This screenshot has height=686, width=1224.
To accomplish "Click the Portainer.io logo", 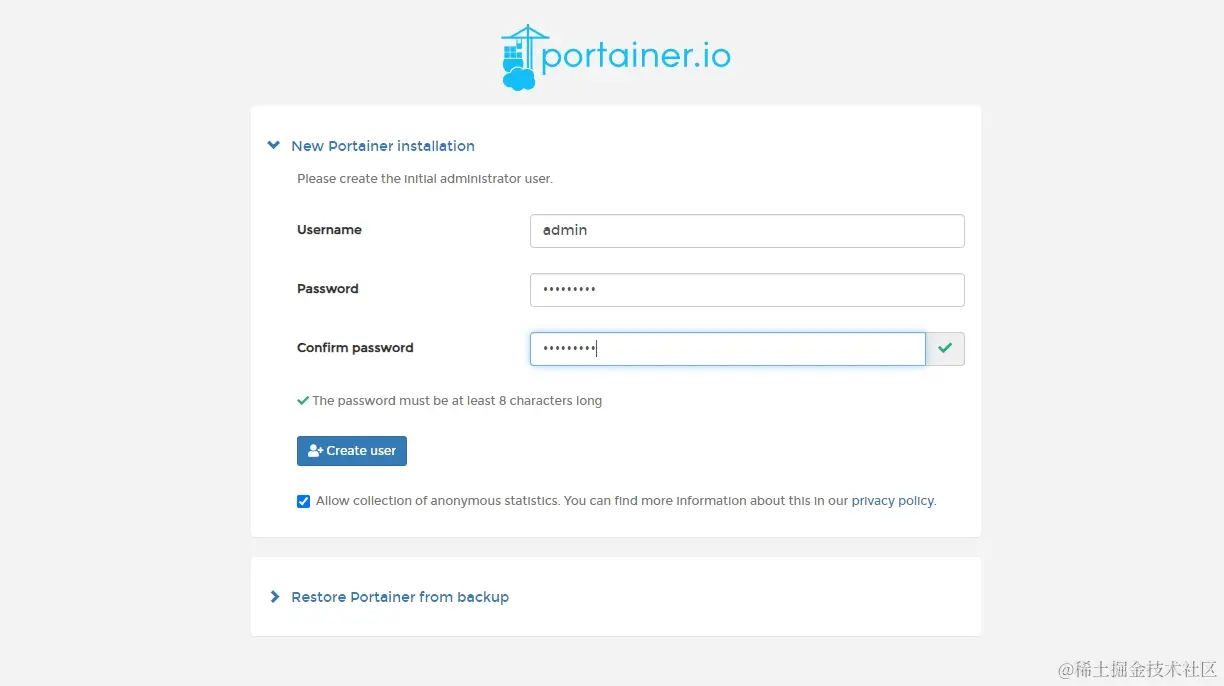I will point(616,58).
